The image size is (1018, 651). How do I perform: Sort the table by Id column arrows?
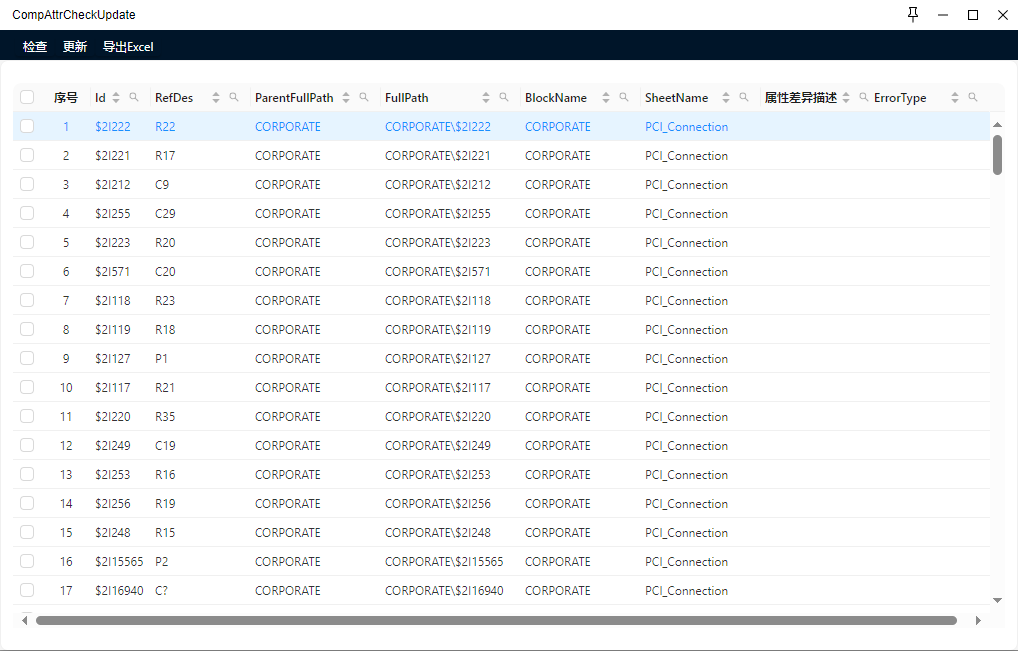click(116, 98)
